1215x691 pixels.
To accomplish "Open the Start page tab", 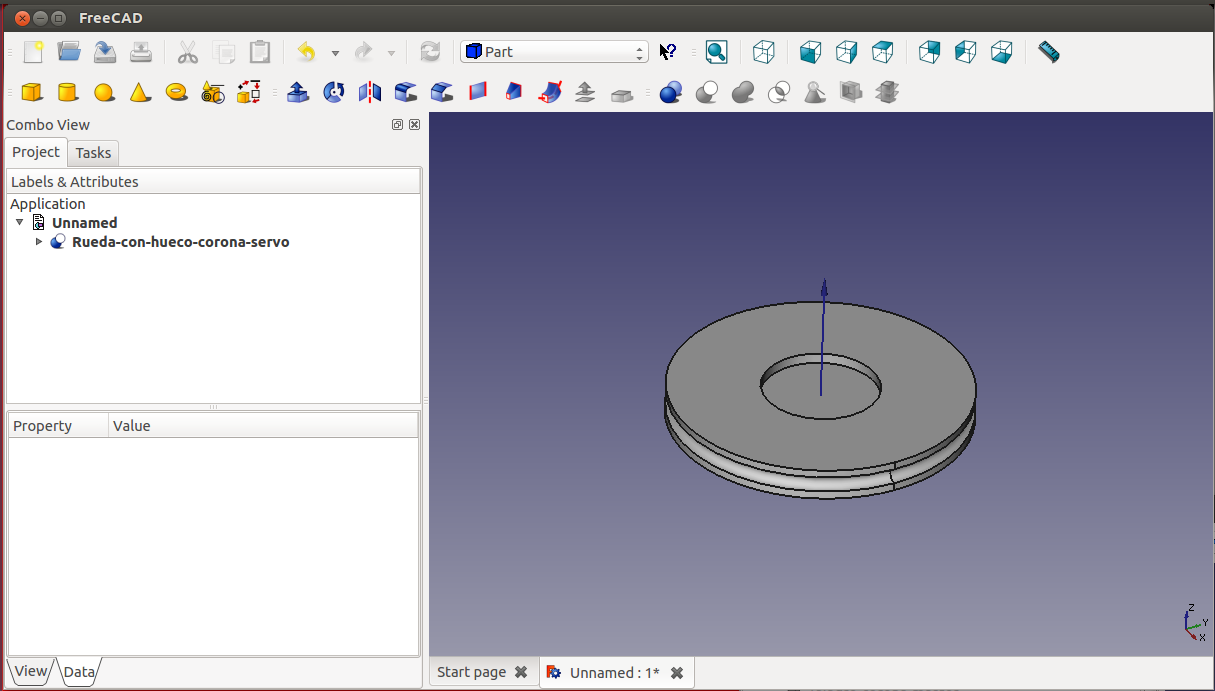I will (x=471, y=672).
